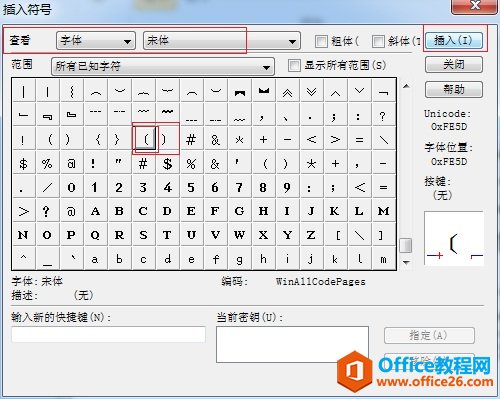Image resolution: width=500 pixels, height=399 pixels.
Task: Toggle the 粗体 bold checkbox
Action: pyautogui.click(x=322, y=41)
